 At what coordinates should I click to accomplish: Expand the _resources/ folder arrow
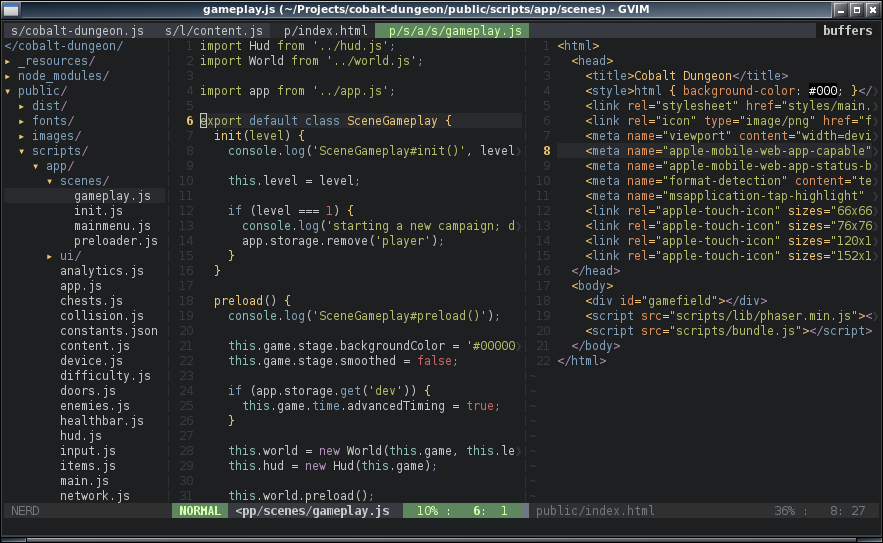(x=7, y=61)
